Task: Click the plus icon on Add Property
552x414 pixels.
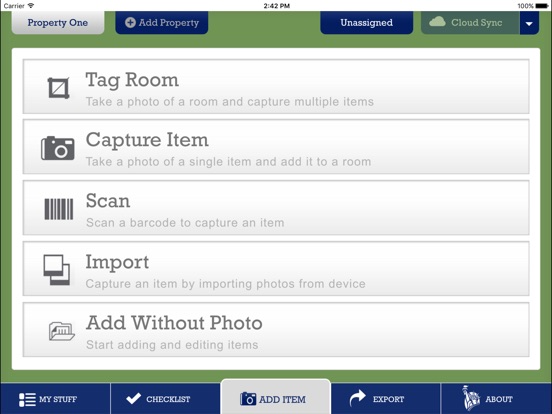Action: pyautogui.click(x=130, y=23)
